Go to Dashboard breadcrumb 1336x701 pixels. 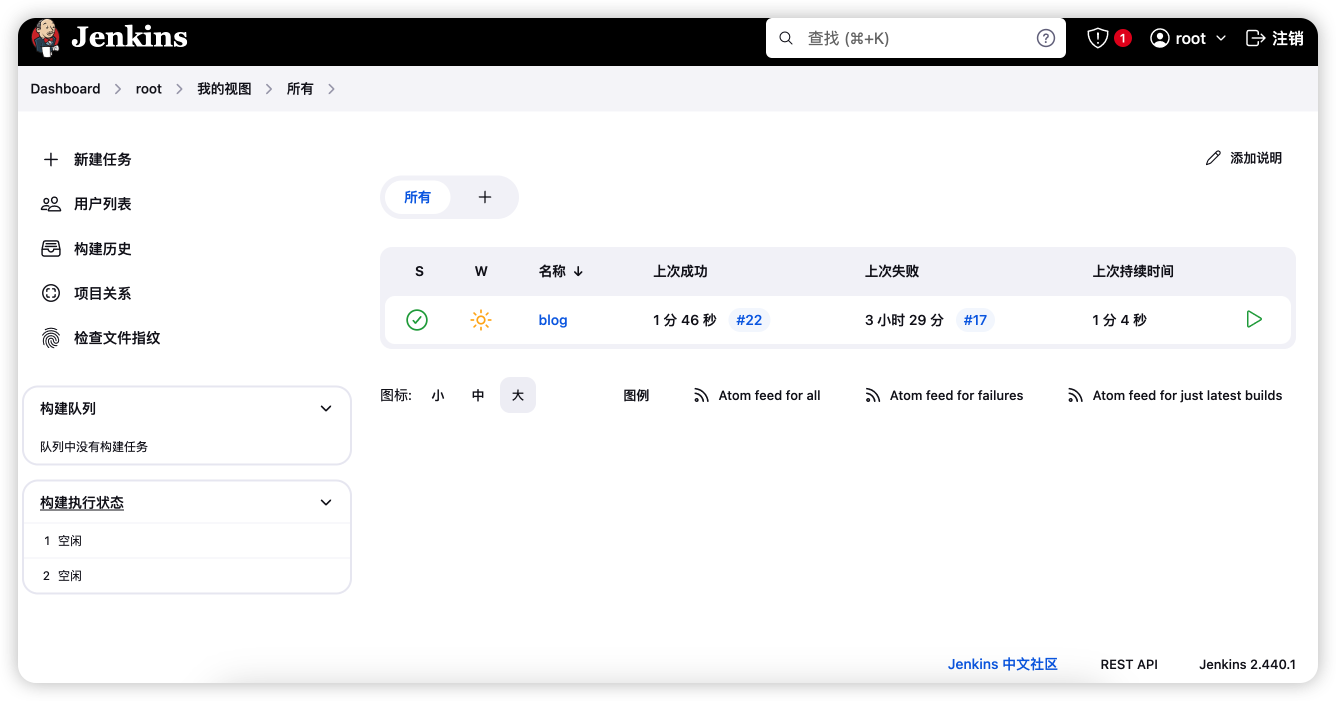[x=65, y=89]
